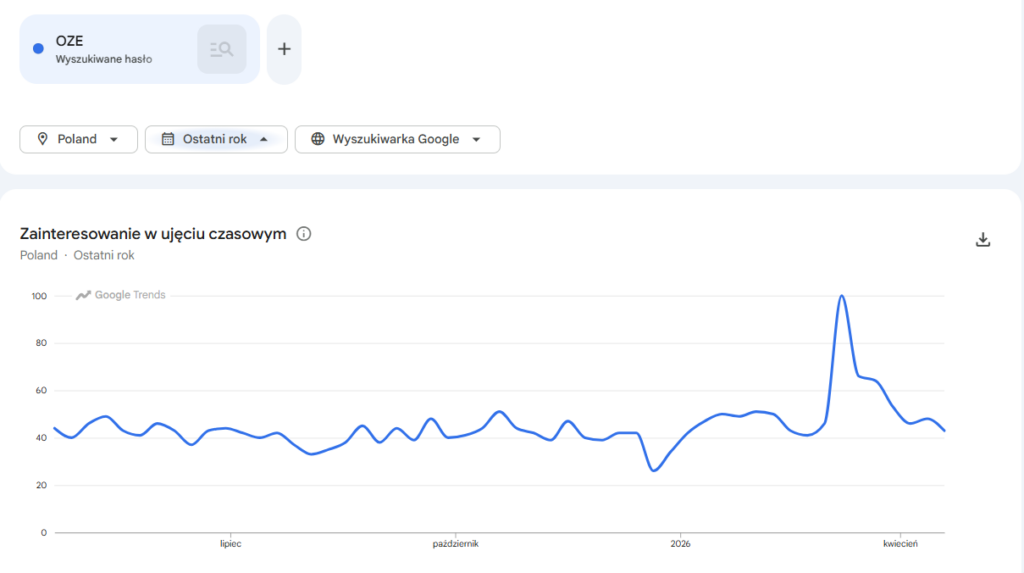Click the 2026 label on the time axis

coord(680,544)
